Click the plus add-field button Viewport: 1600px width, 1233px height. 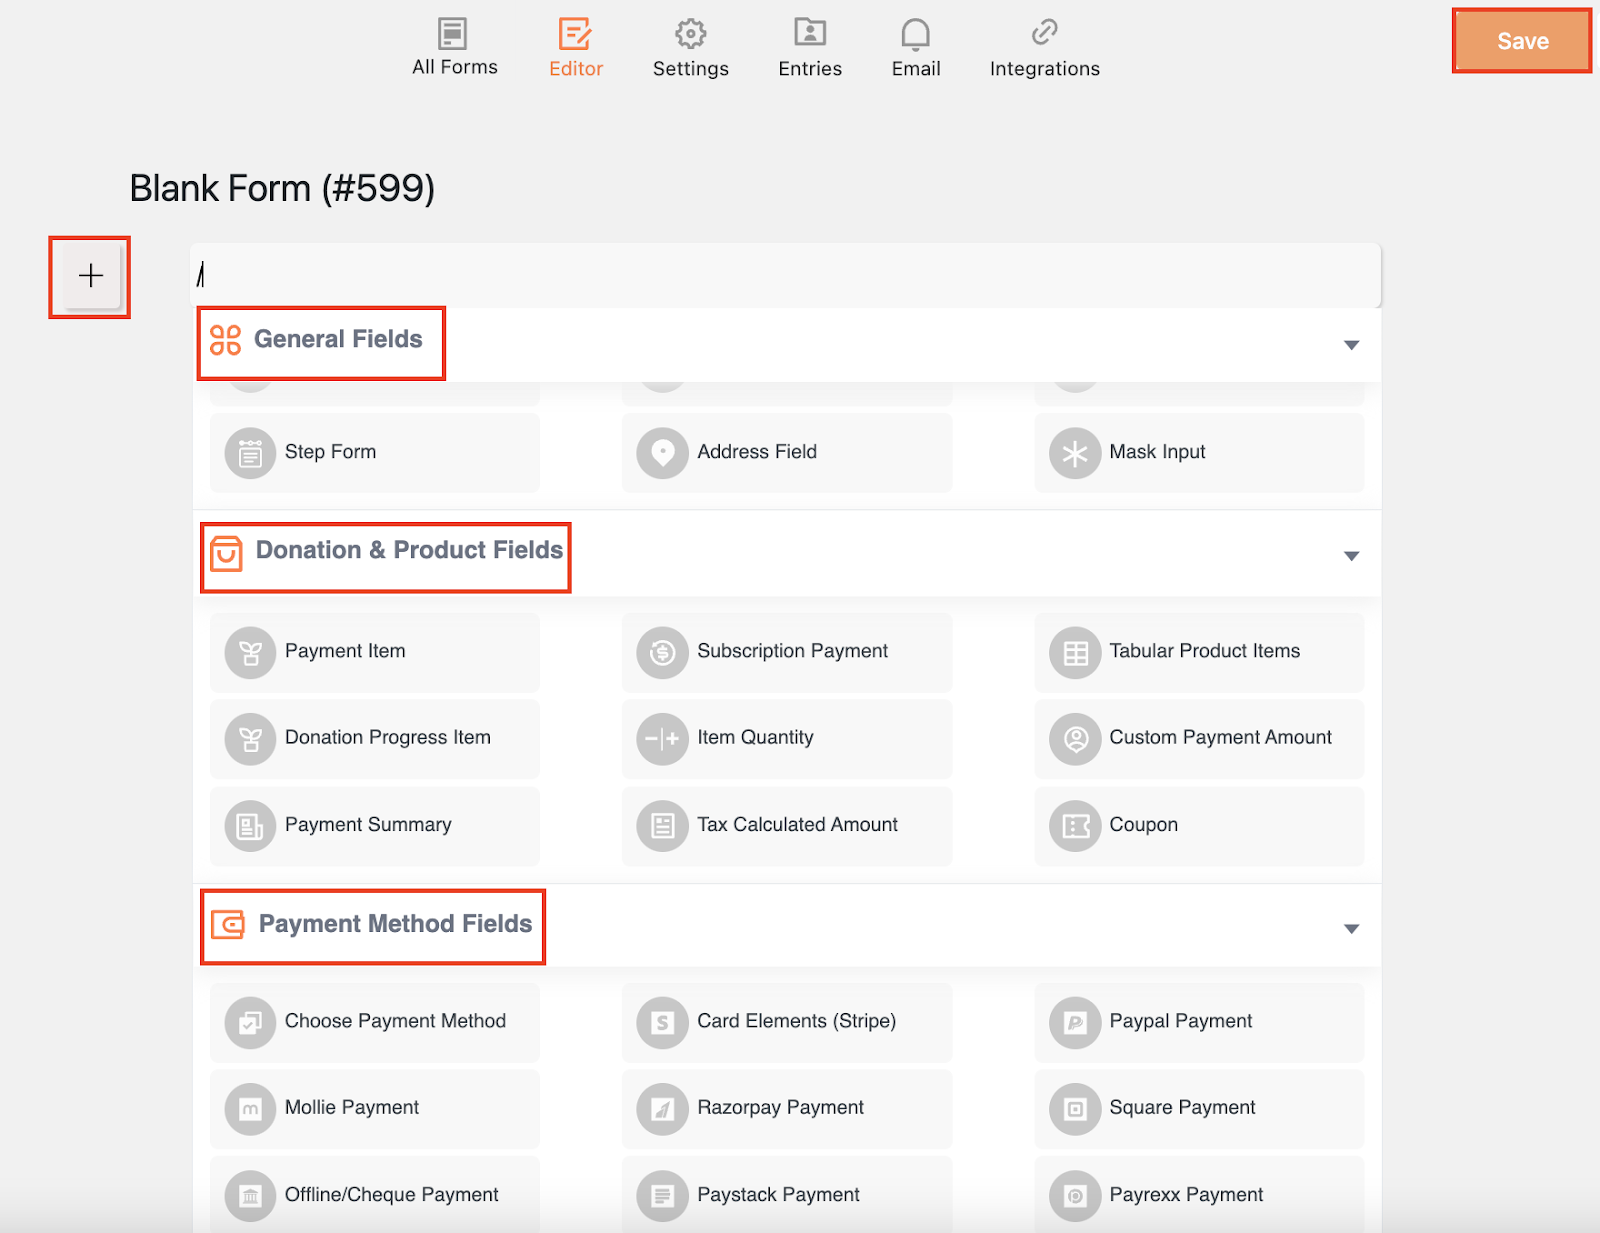91,276
